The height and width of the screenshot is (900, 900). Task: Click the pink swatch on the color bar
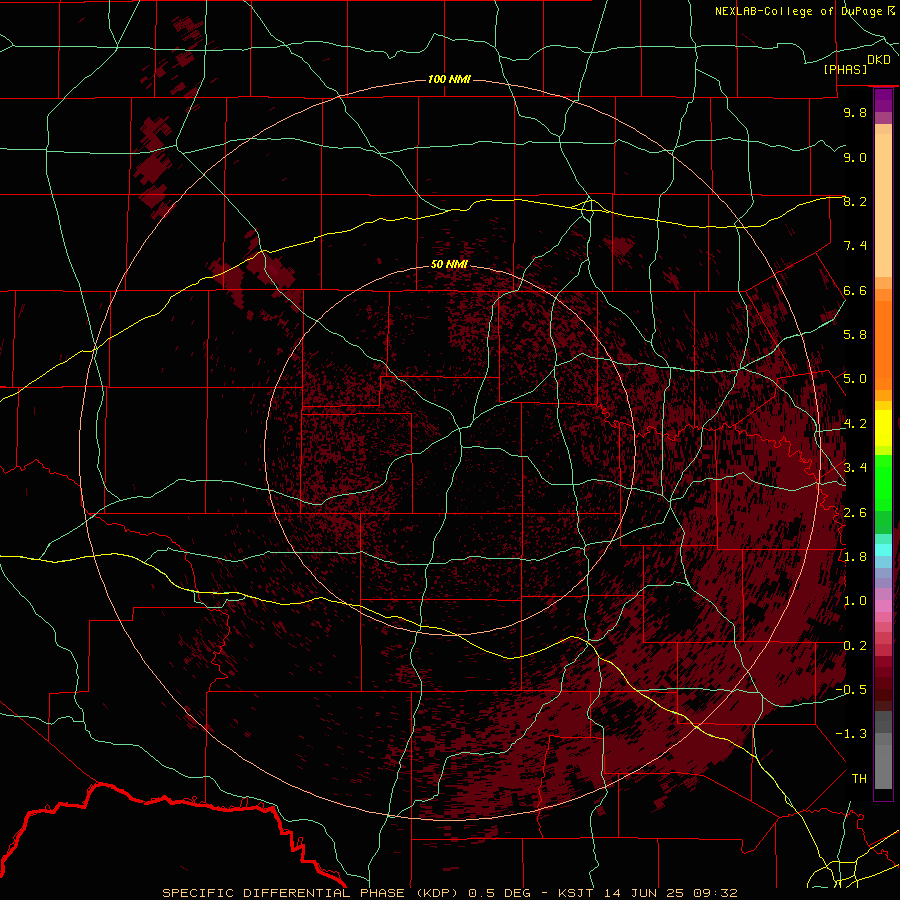pyautogui.click(x=883, y=606)
